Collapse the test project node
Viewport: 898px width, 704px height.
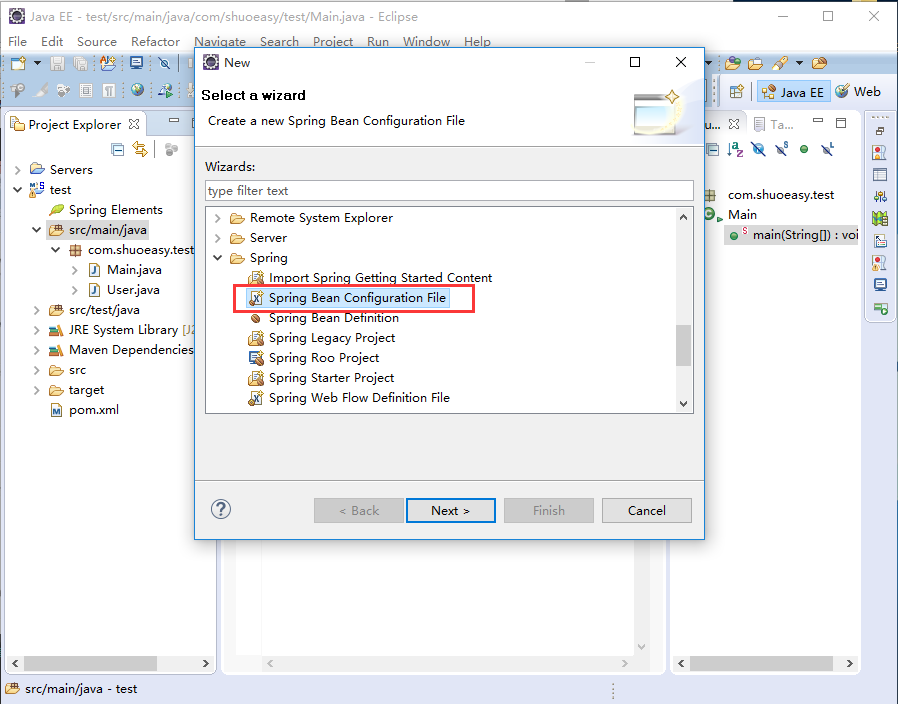pos(18,190)
